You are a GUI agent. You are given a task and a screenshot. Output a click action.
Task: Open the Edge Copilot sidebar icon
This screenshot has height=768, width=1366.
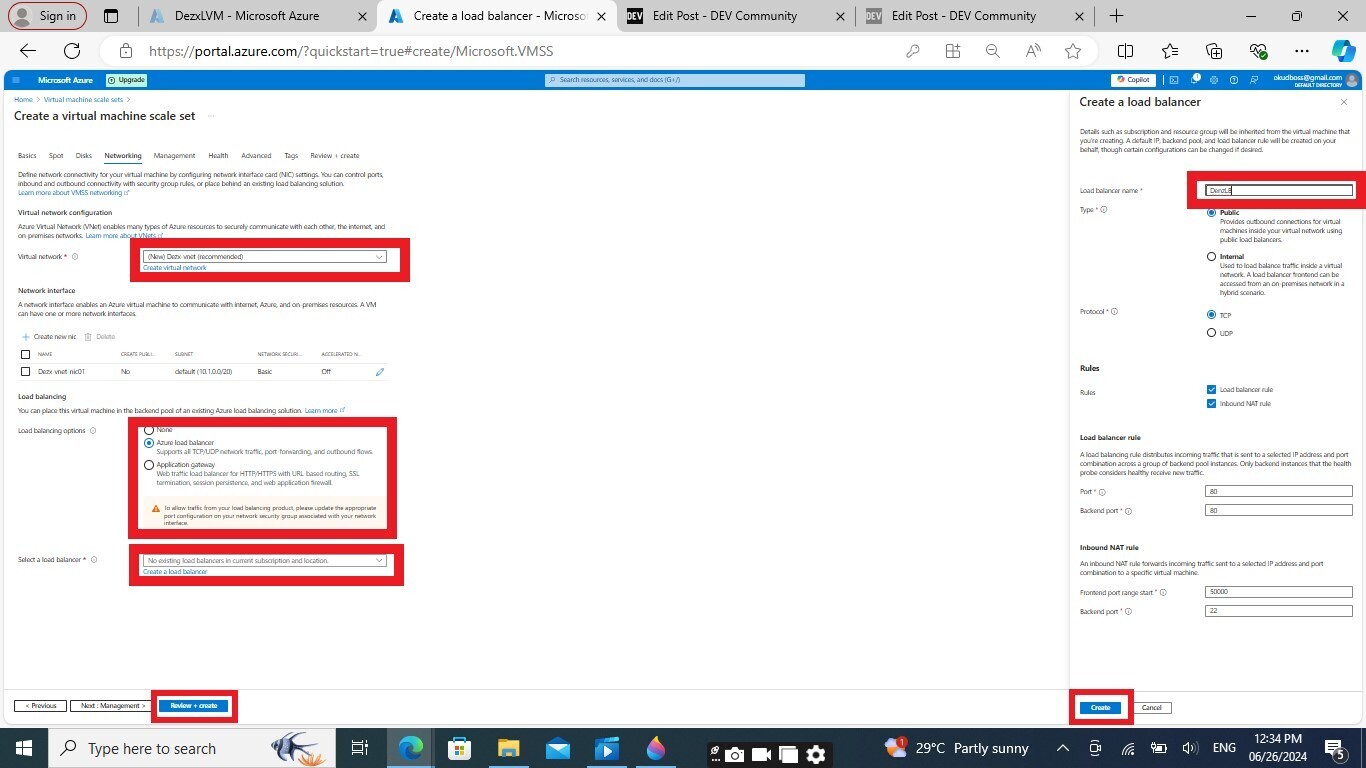[1343, 51]
